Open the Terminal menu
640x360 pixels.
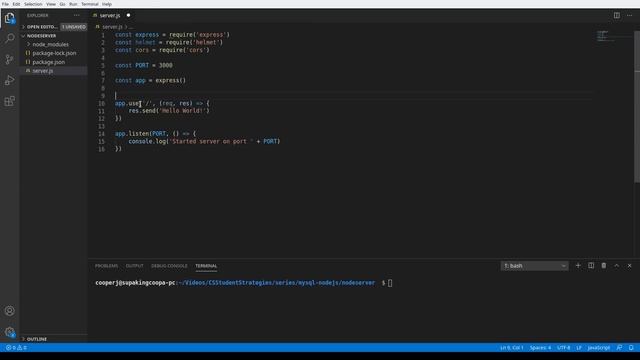coord(90,4)
